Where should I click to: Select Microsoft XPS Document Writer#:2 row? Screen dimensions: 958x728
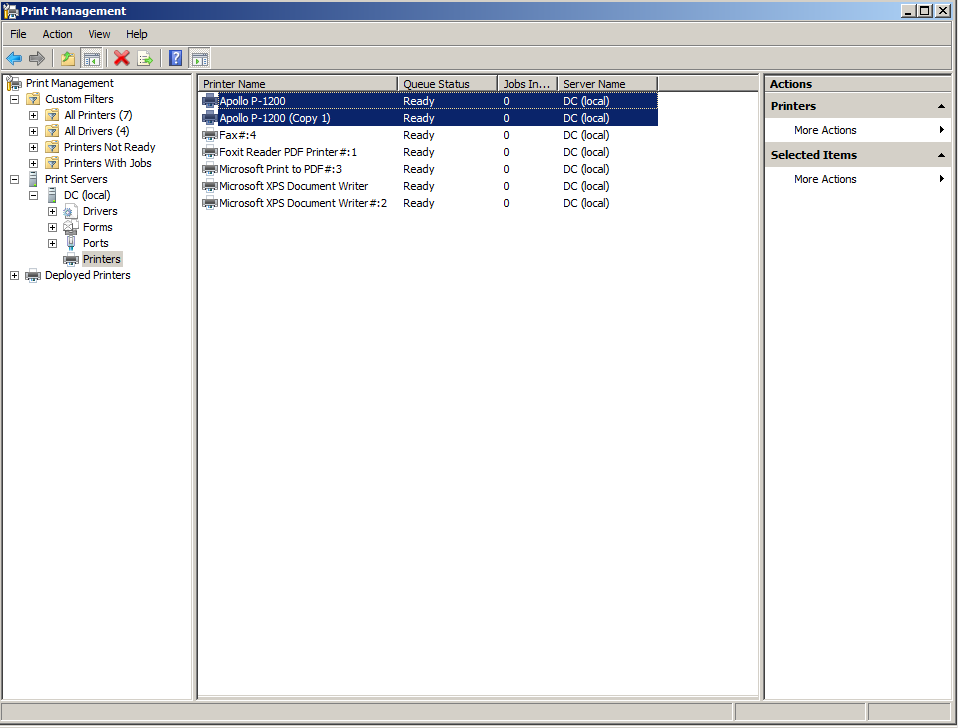[x=430, y=203]
